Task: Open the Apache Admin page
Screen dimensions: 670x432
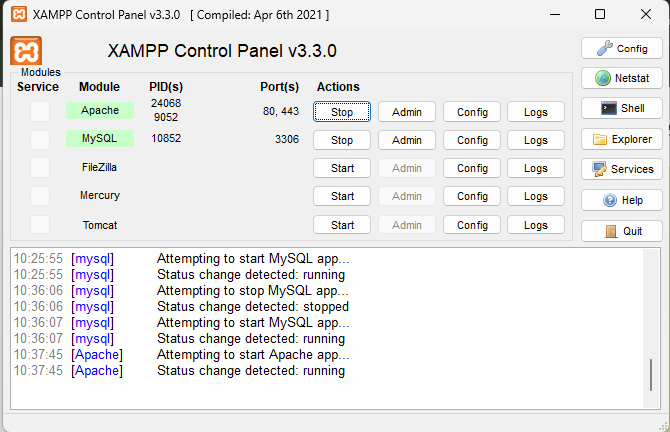Action: click(x=407, y=112)
